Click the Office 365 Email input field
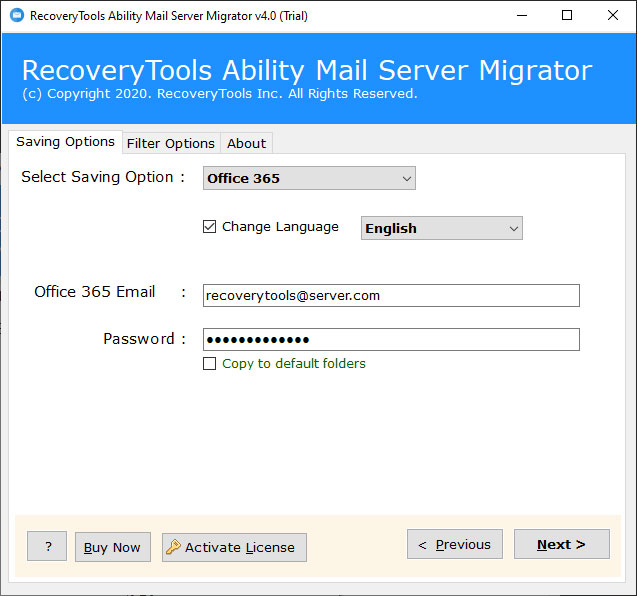The width and height of the screenshot is (637, 596). tap(391, 295)
